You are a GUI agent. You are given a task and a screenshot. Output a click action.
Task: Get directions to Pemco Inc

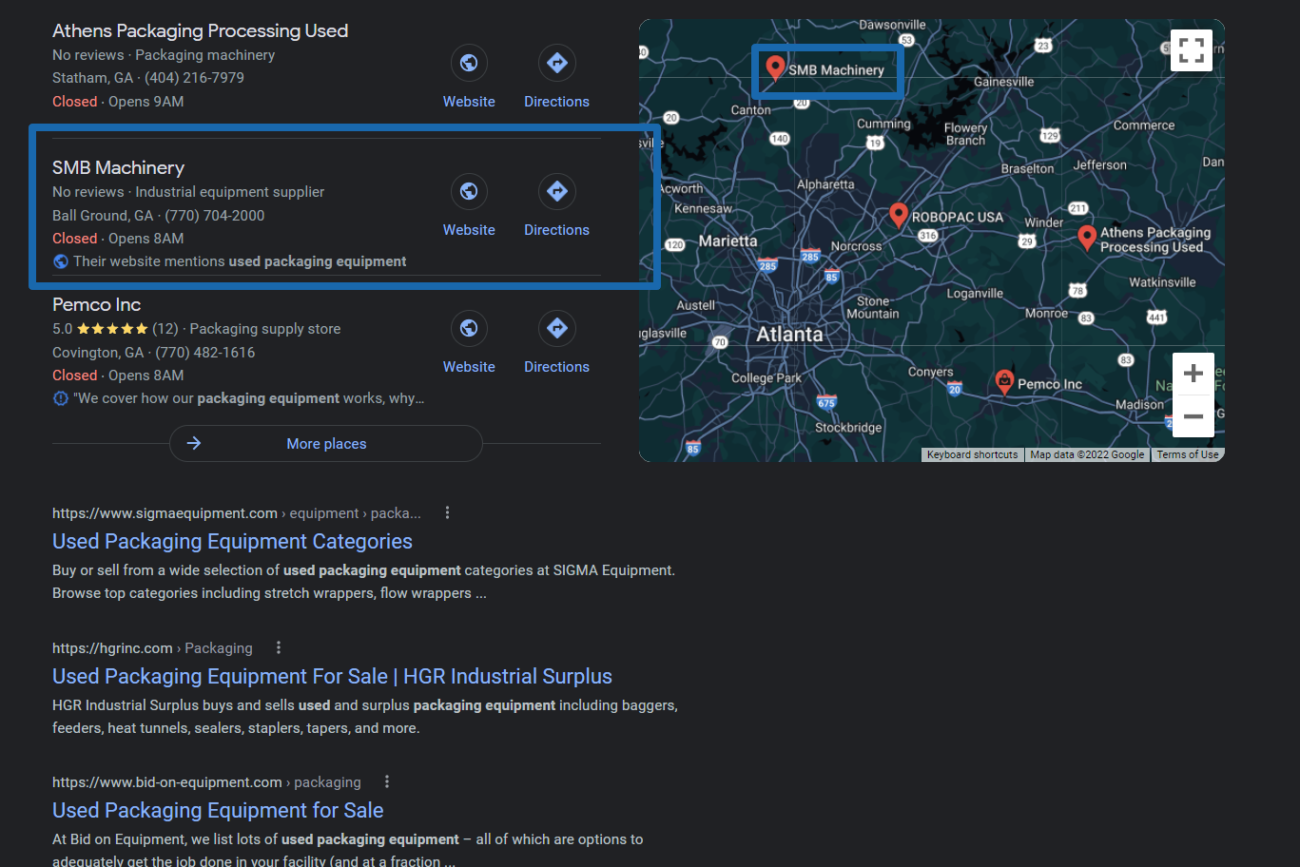(x=556, y=328)
